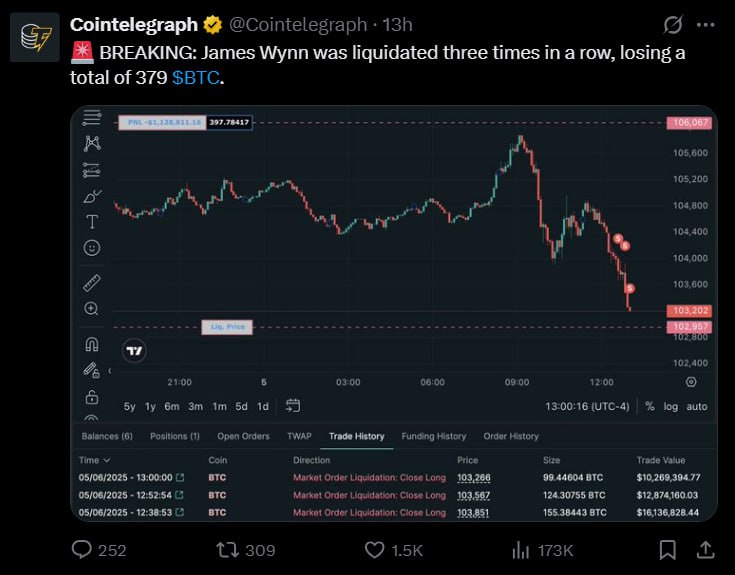This screenshot has height=575, width=735.
Task: Click the Liq. Price line label
Action: pos(227,327)
